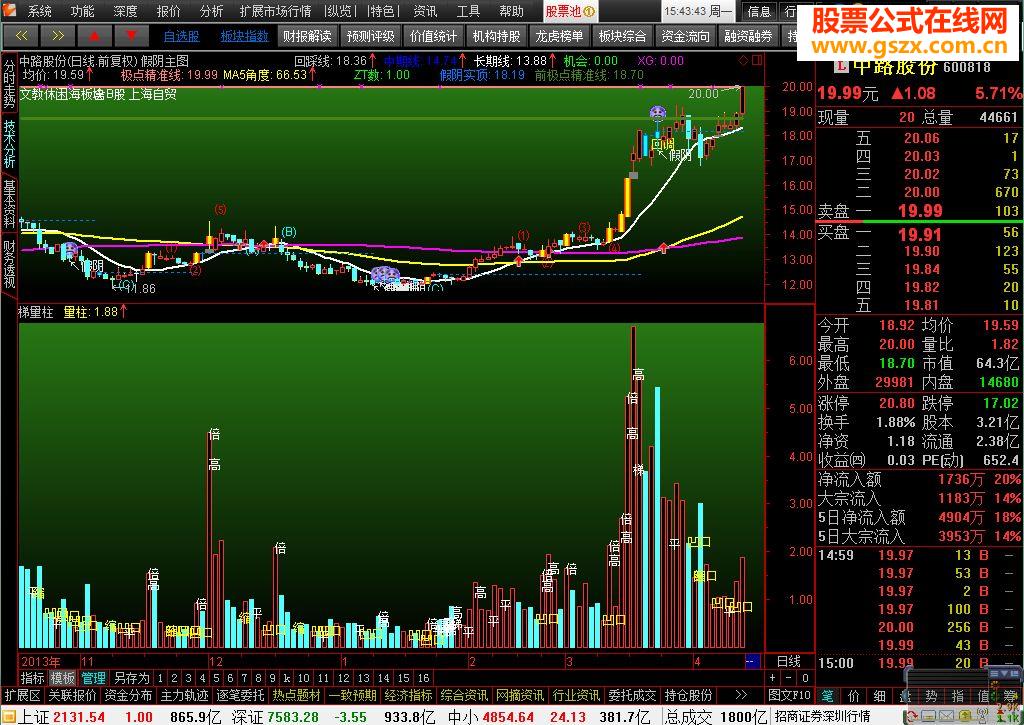Open the 日线 period selector
This screenshot has height=725, width=1024.
pos(789,662)
